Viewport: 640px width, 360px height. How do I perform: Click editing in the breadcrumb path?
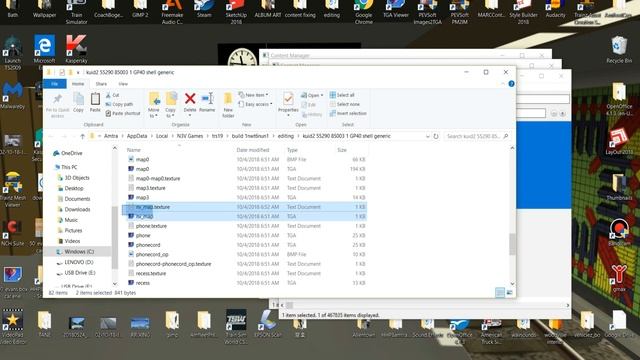point(286,136)
